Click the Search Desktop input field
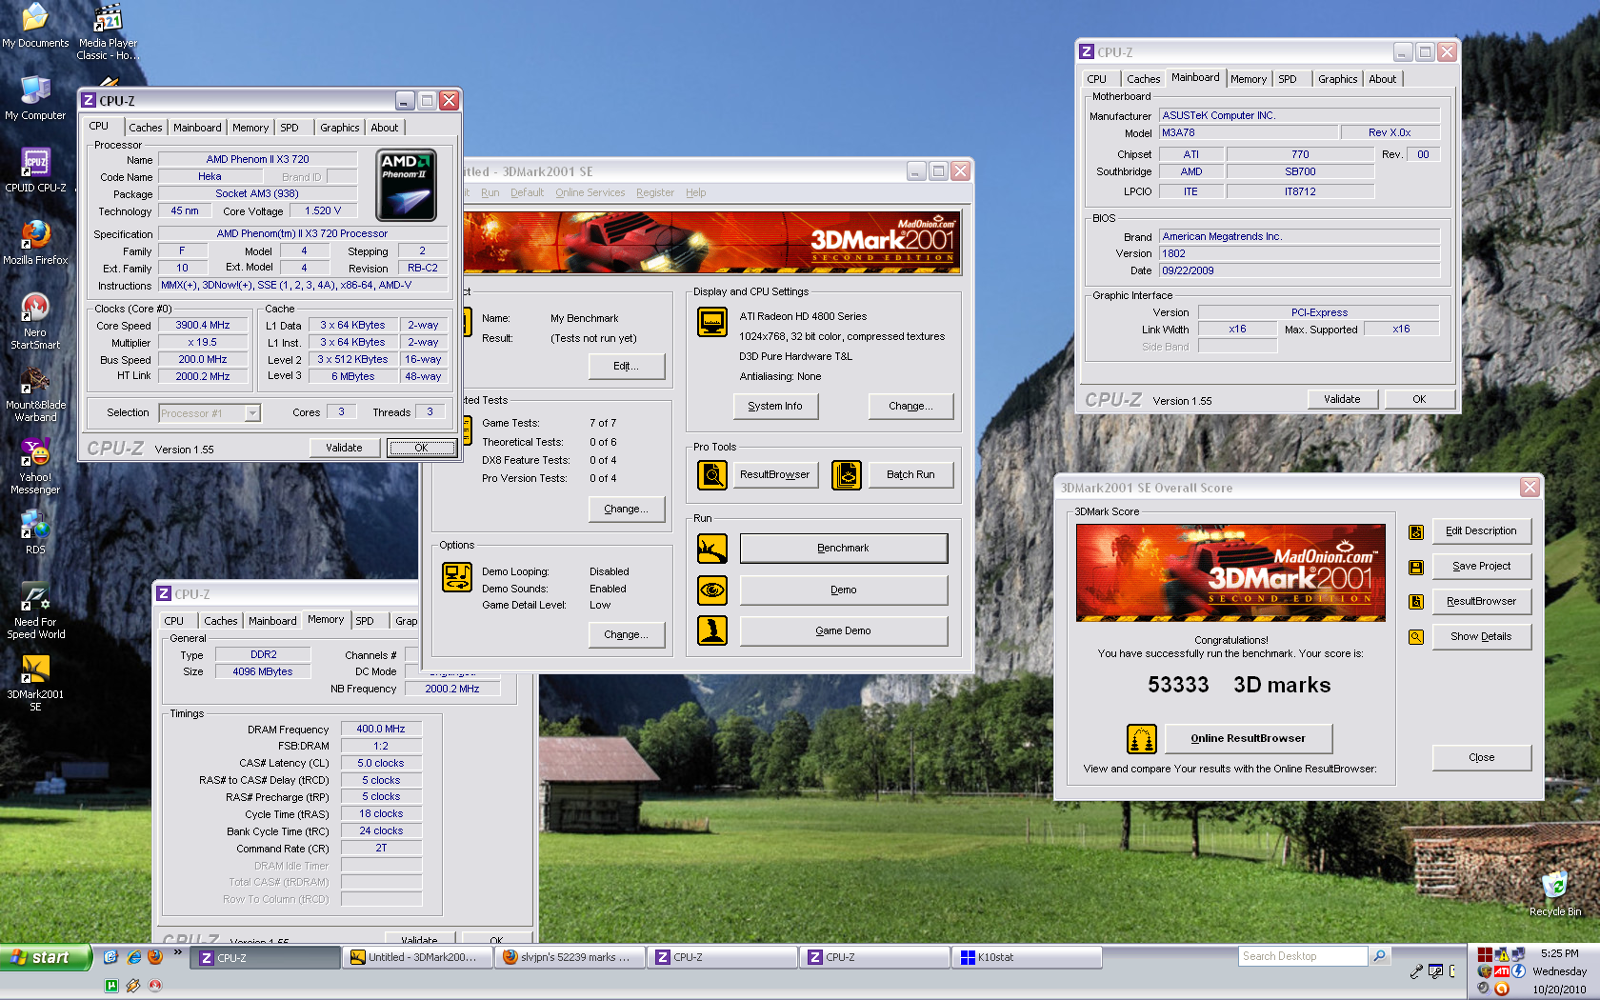 1303,956
